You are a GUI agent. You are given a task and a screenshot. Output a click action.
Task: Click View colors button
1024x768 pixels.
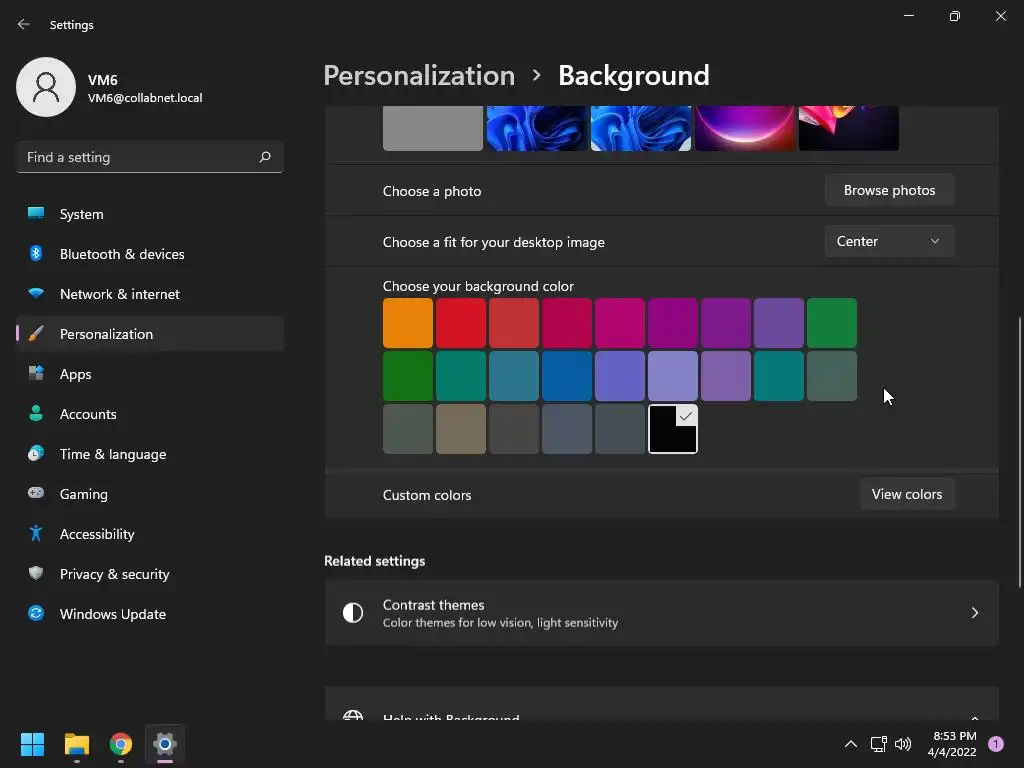(906, 494)
